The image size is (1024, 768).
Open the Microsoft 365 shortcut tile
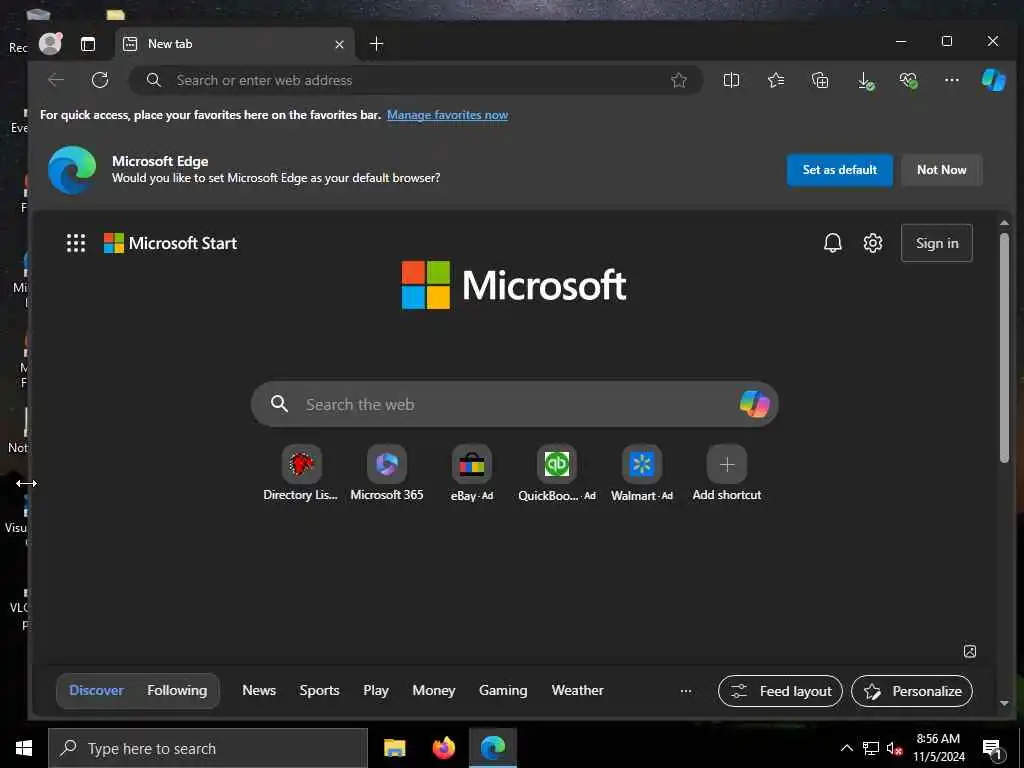[x=387, y=473]
